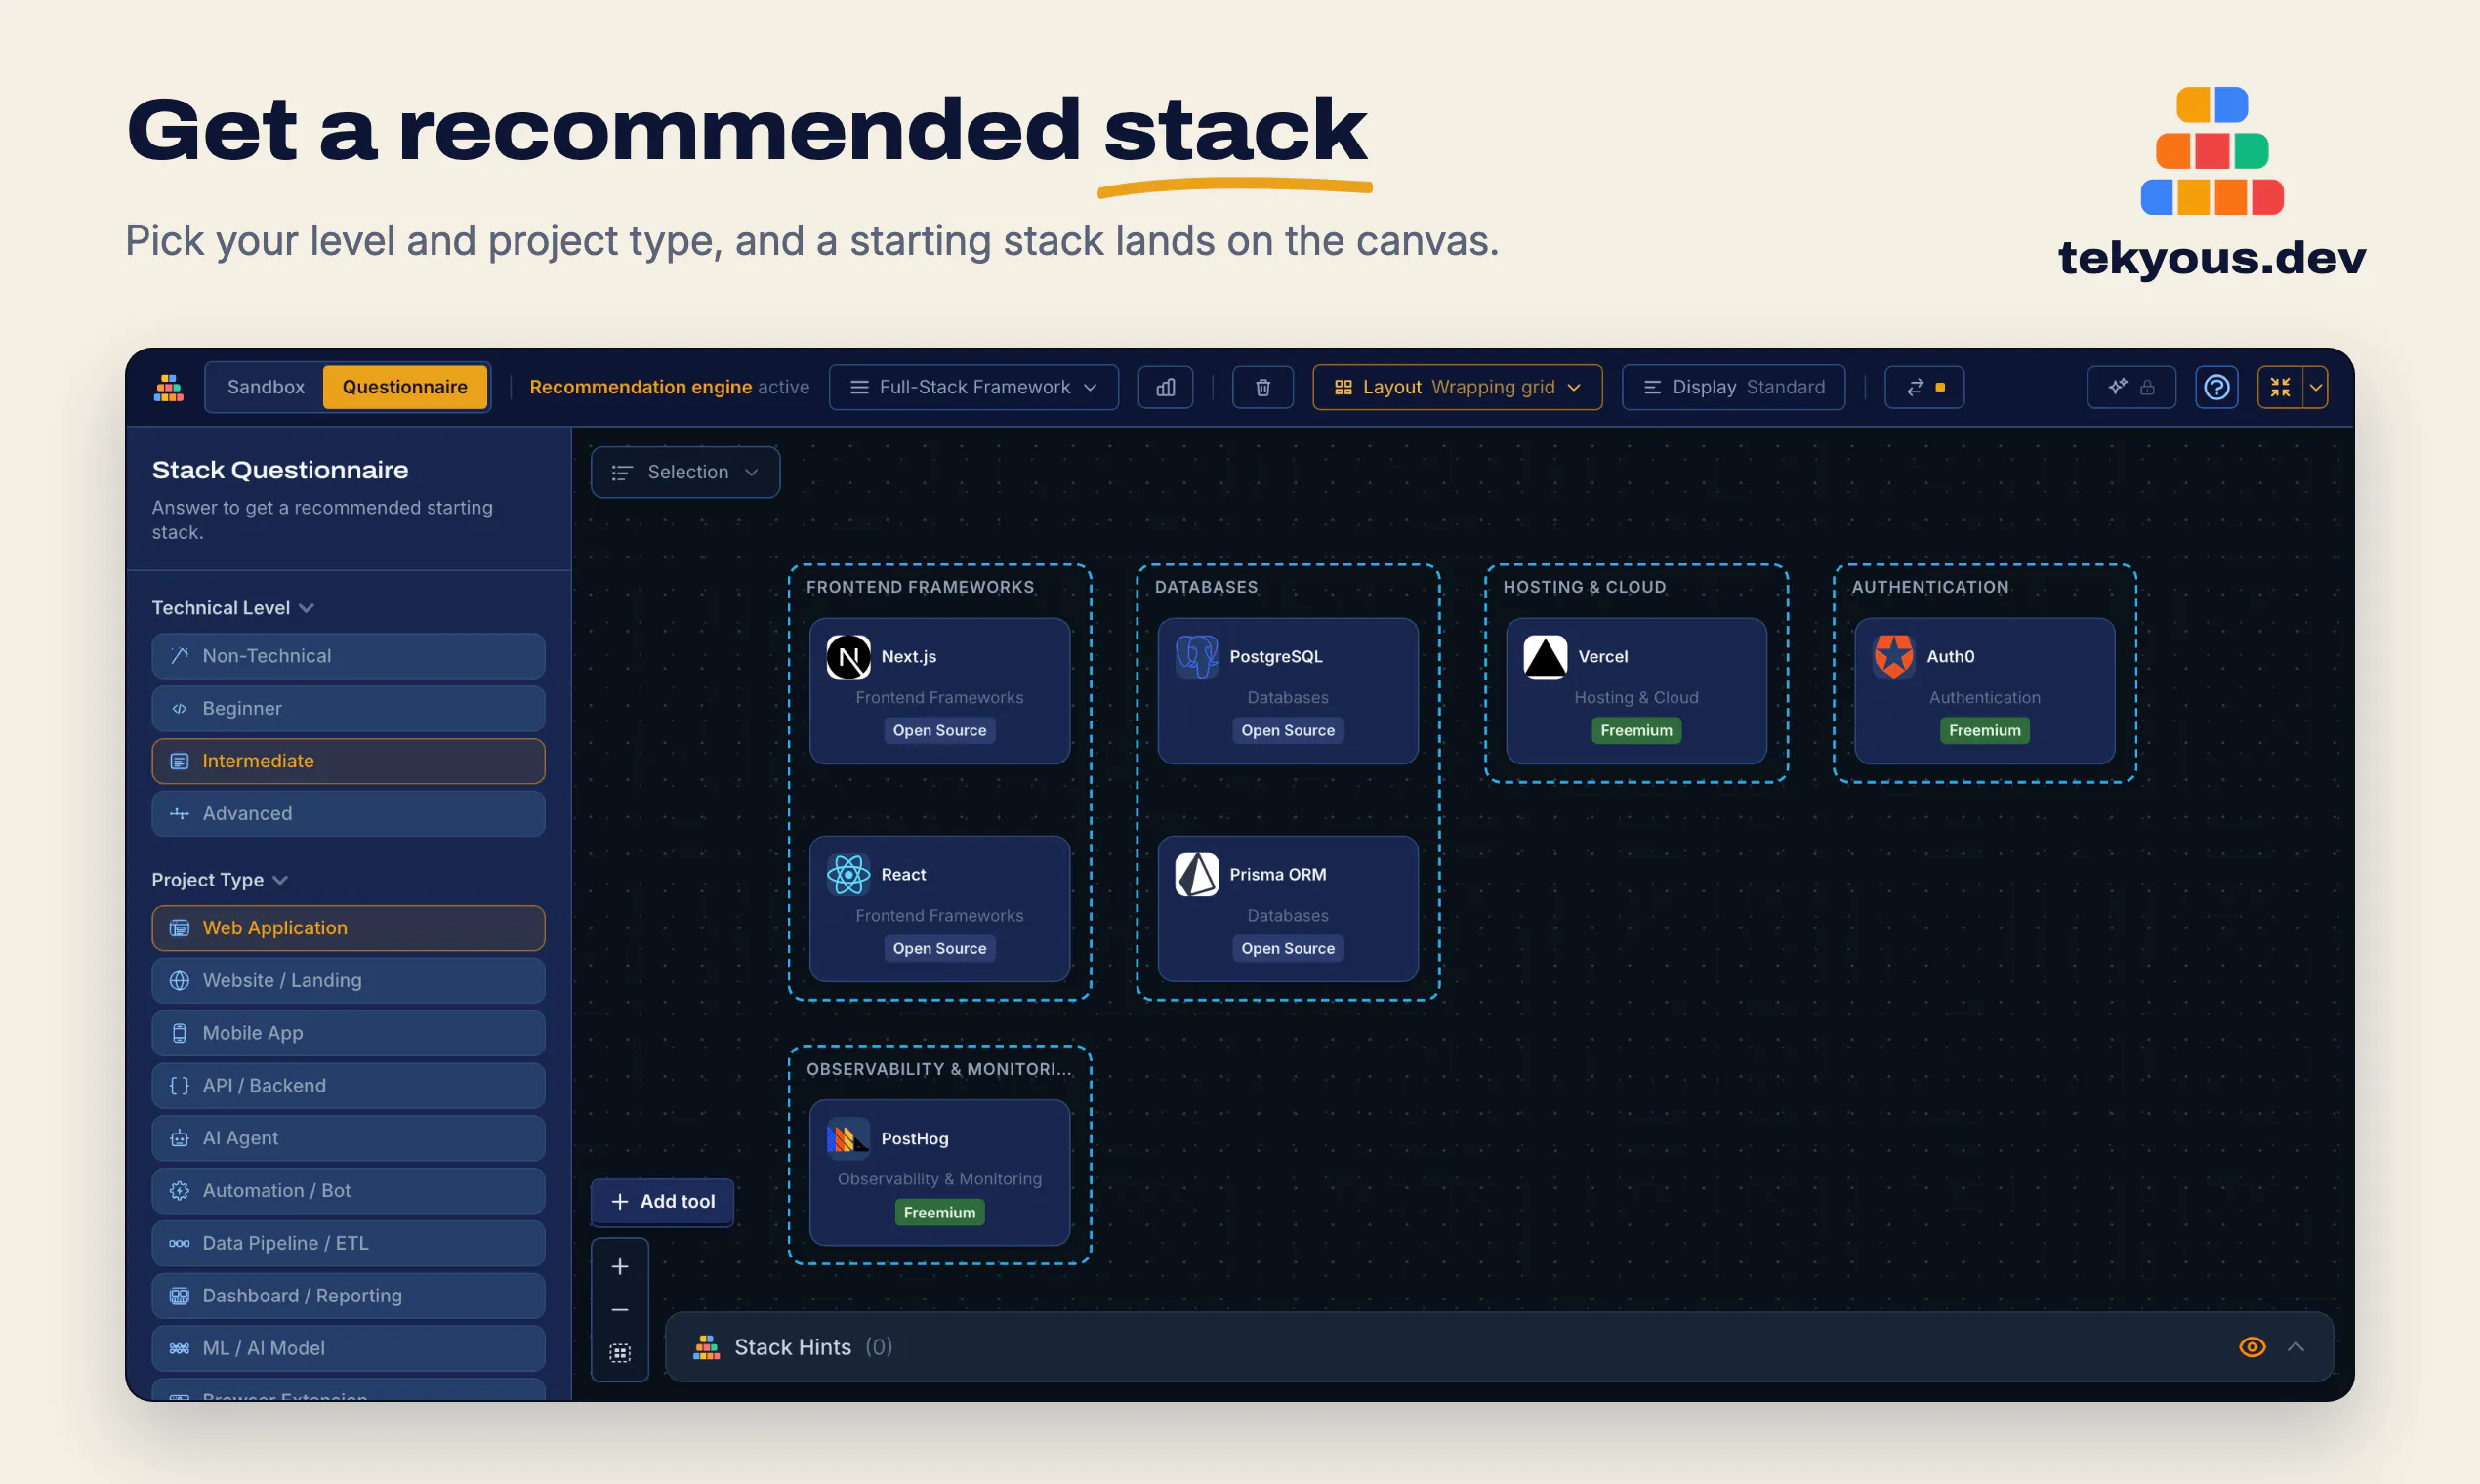
Task: Open the dropdown arrow beside fullscreen icon
Action: click(x=2315, y=388)
